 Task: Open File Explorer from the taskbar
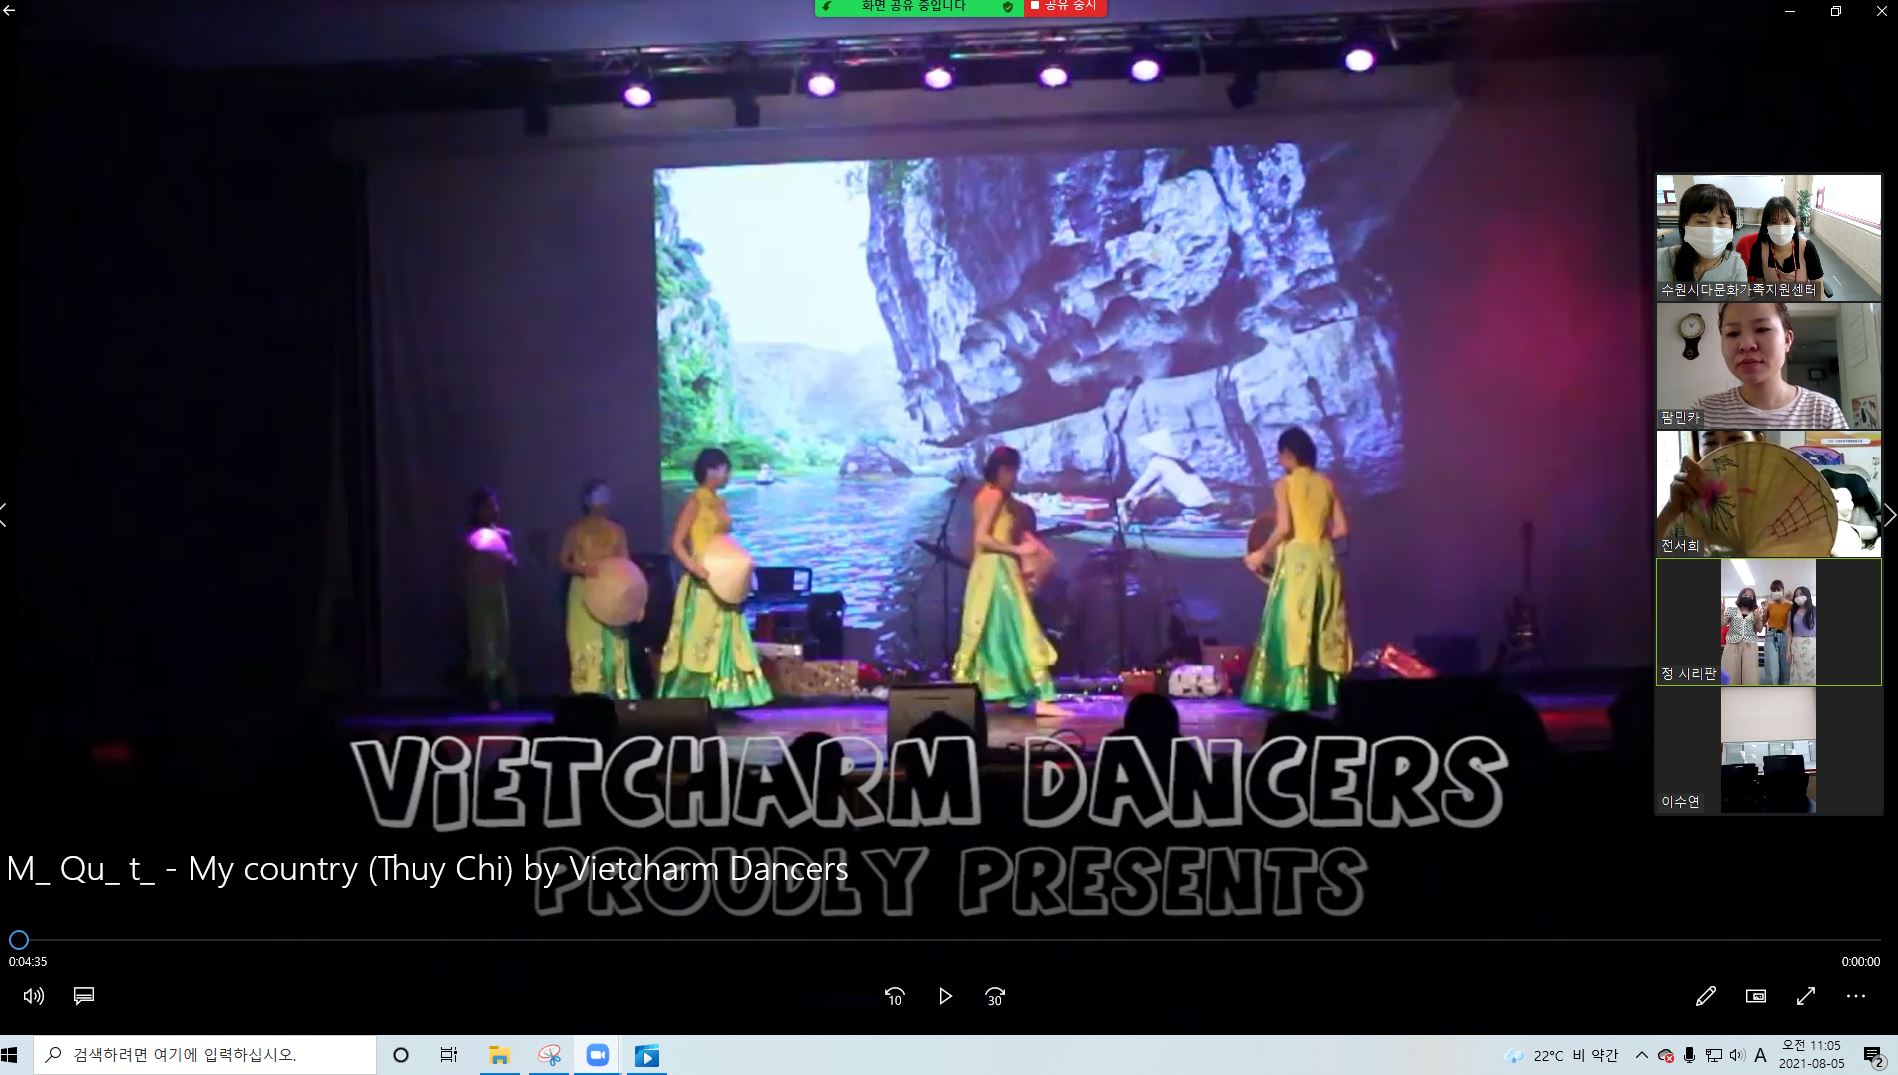499,1055
